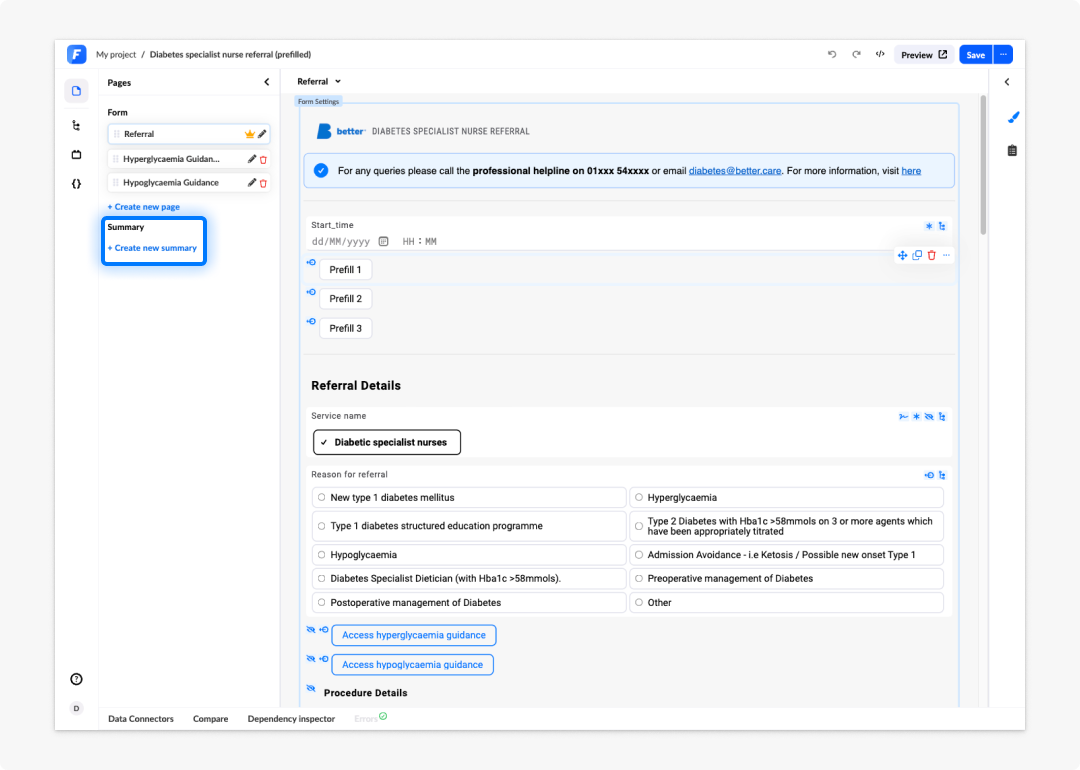This screenshot has width=1080, height=770.
Task: Open the calendar-like icon in left sidebar
Action: point(76,154)
